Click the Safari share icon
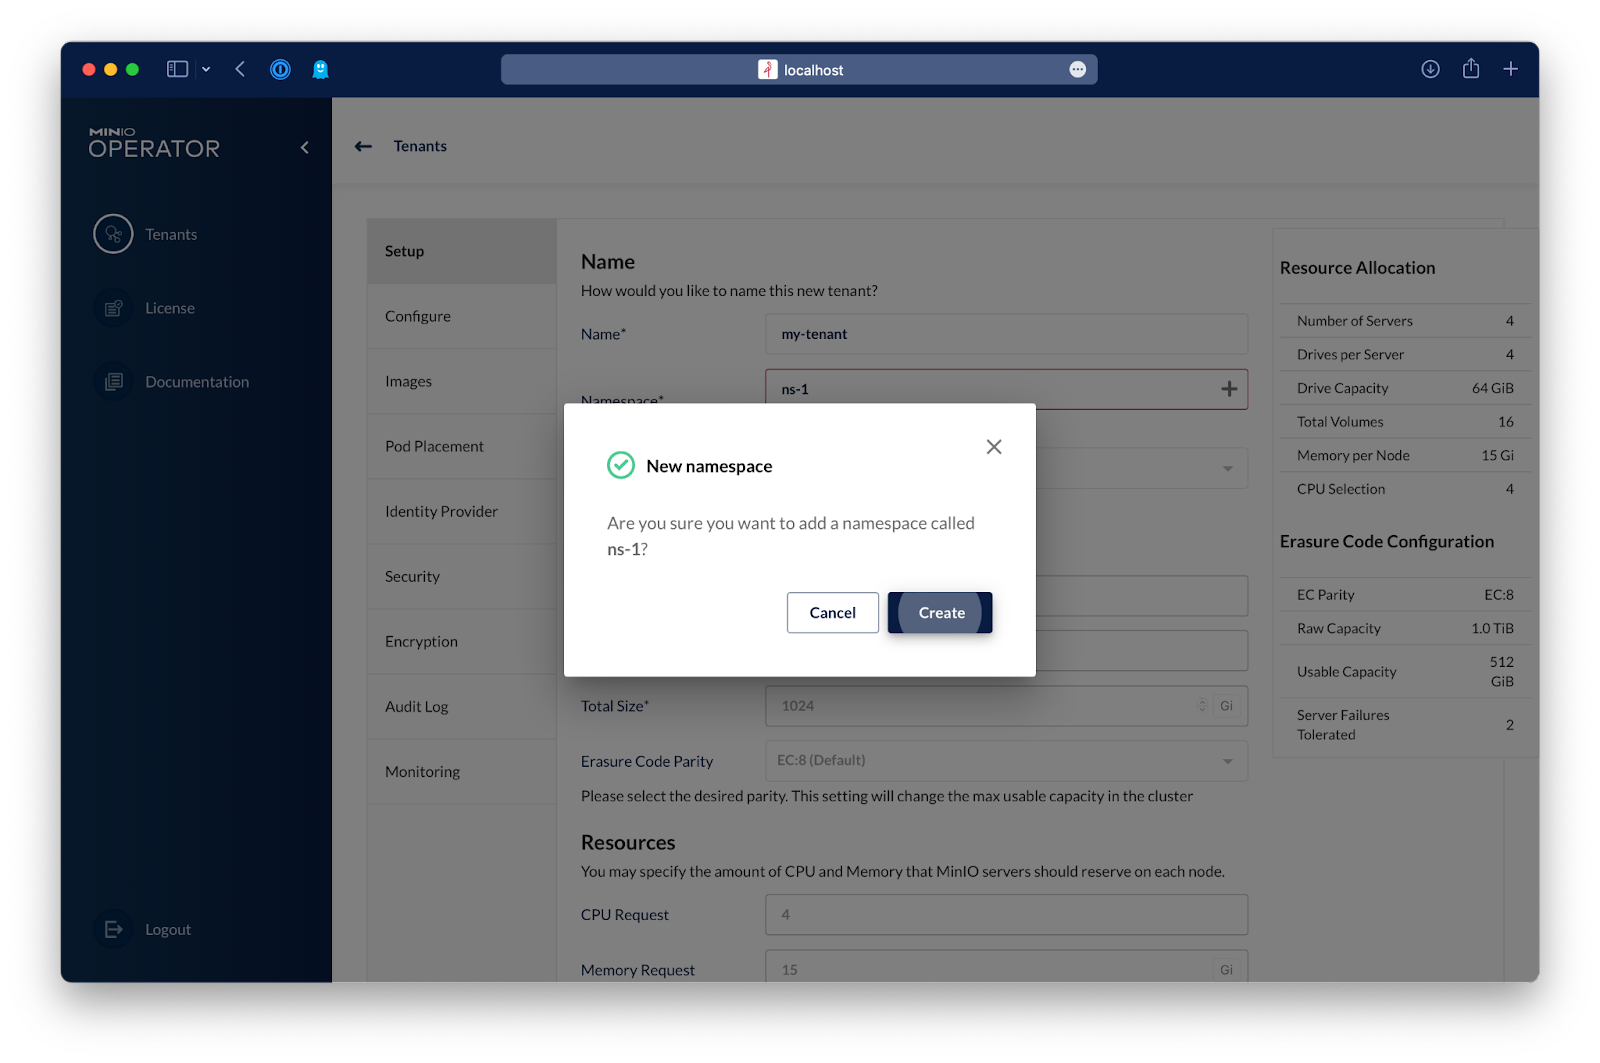 click(1470, 69)
